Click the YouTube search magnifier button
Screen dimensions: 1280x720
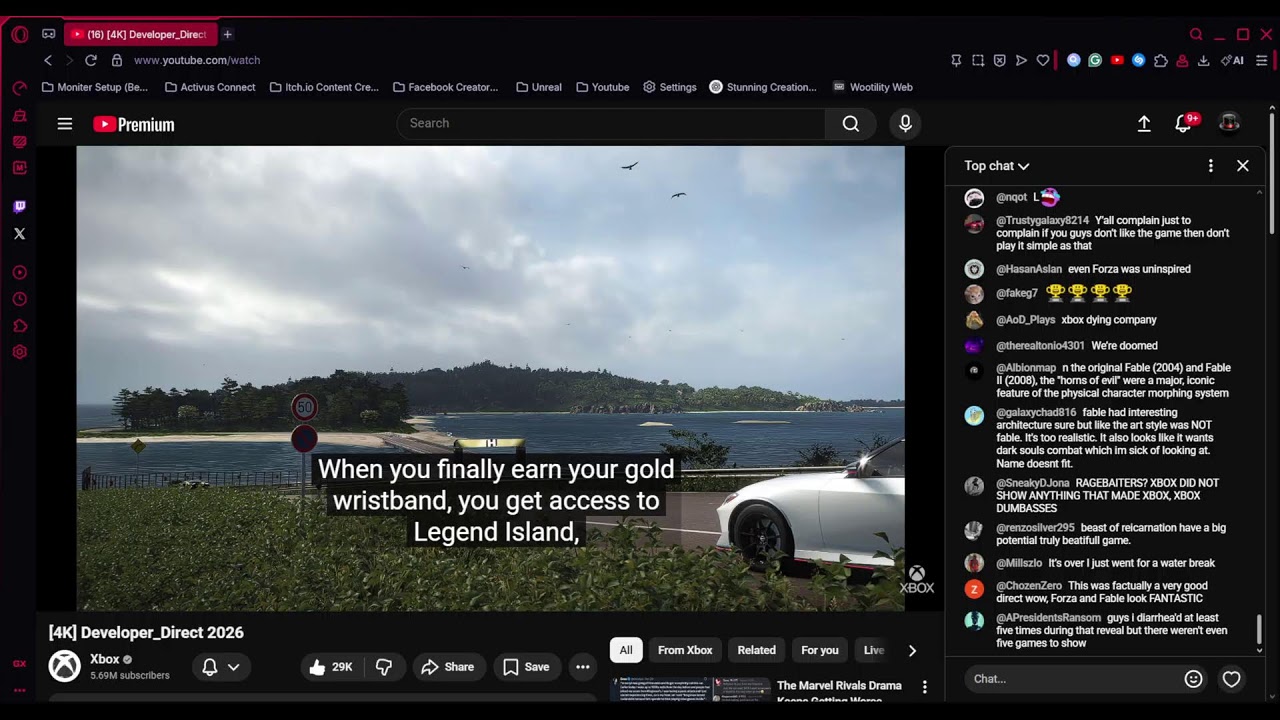point(851,124)
